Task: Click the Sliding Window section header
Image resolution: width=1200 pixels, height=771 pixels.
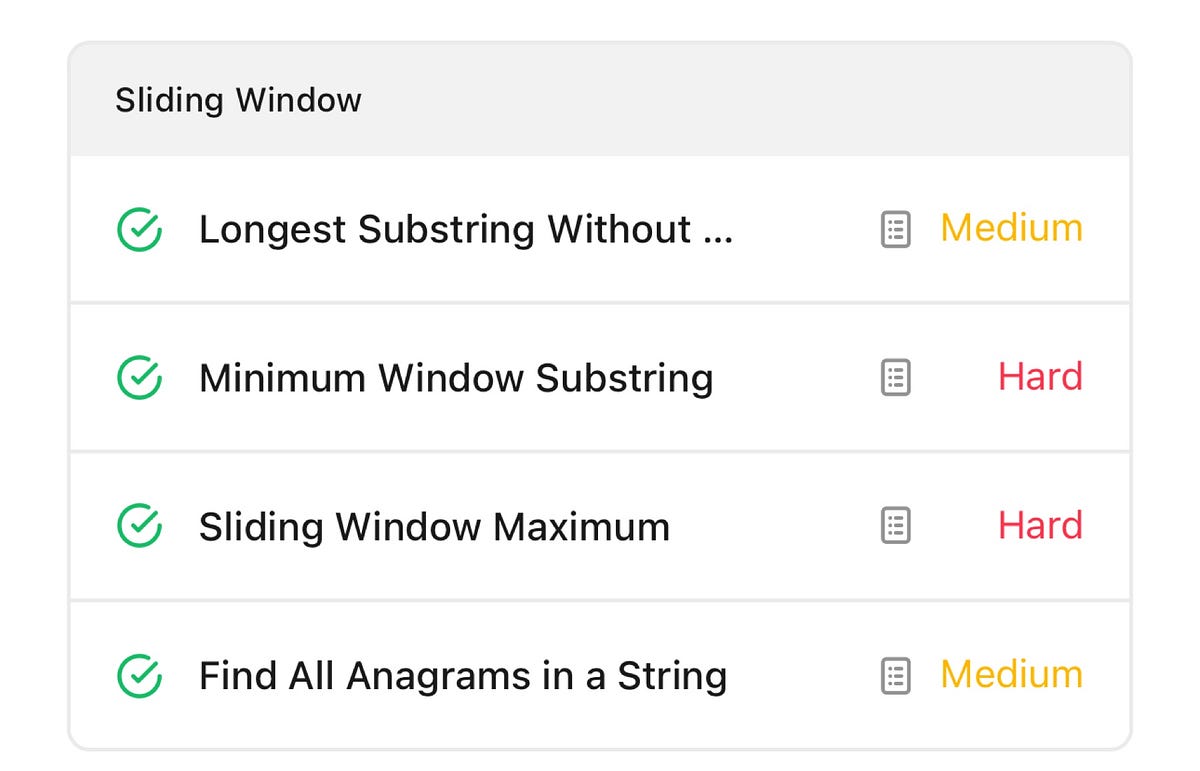Action: coord(238,100)
